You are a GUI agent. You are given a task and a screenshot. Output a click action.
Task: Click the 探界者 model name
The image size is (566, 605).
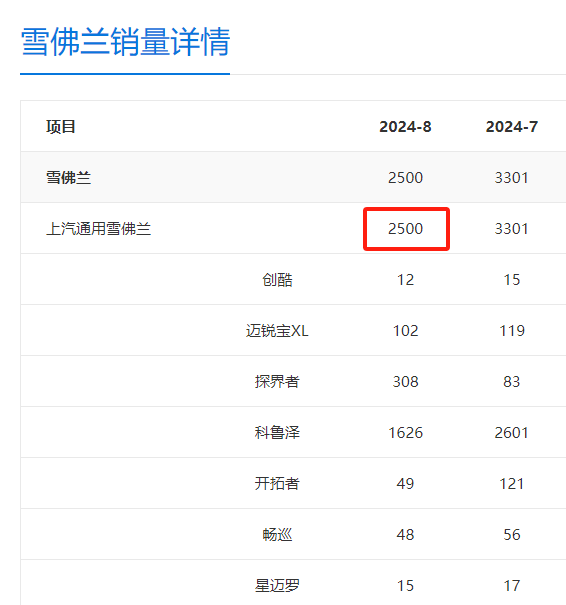[x=277, y=382]
